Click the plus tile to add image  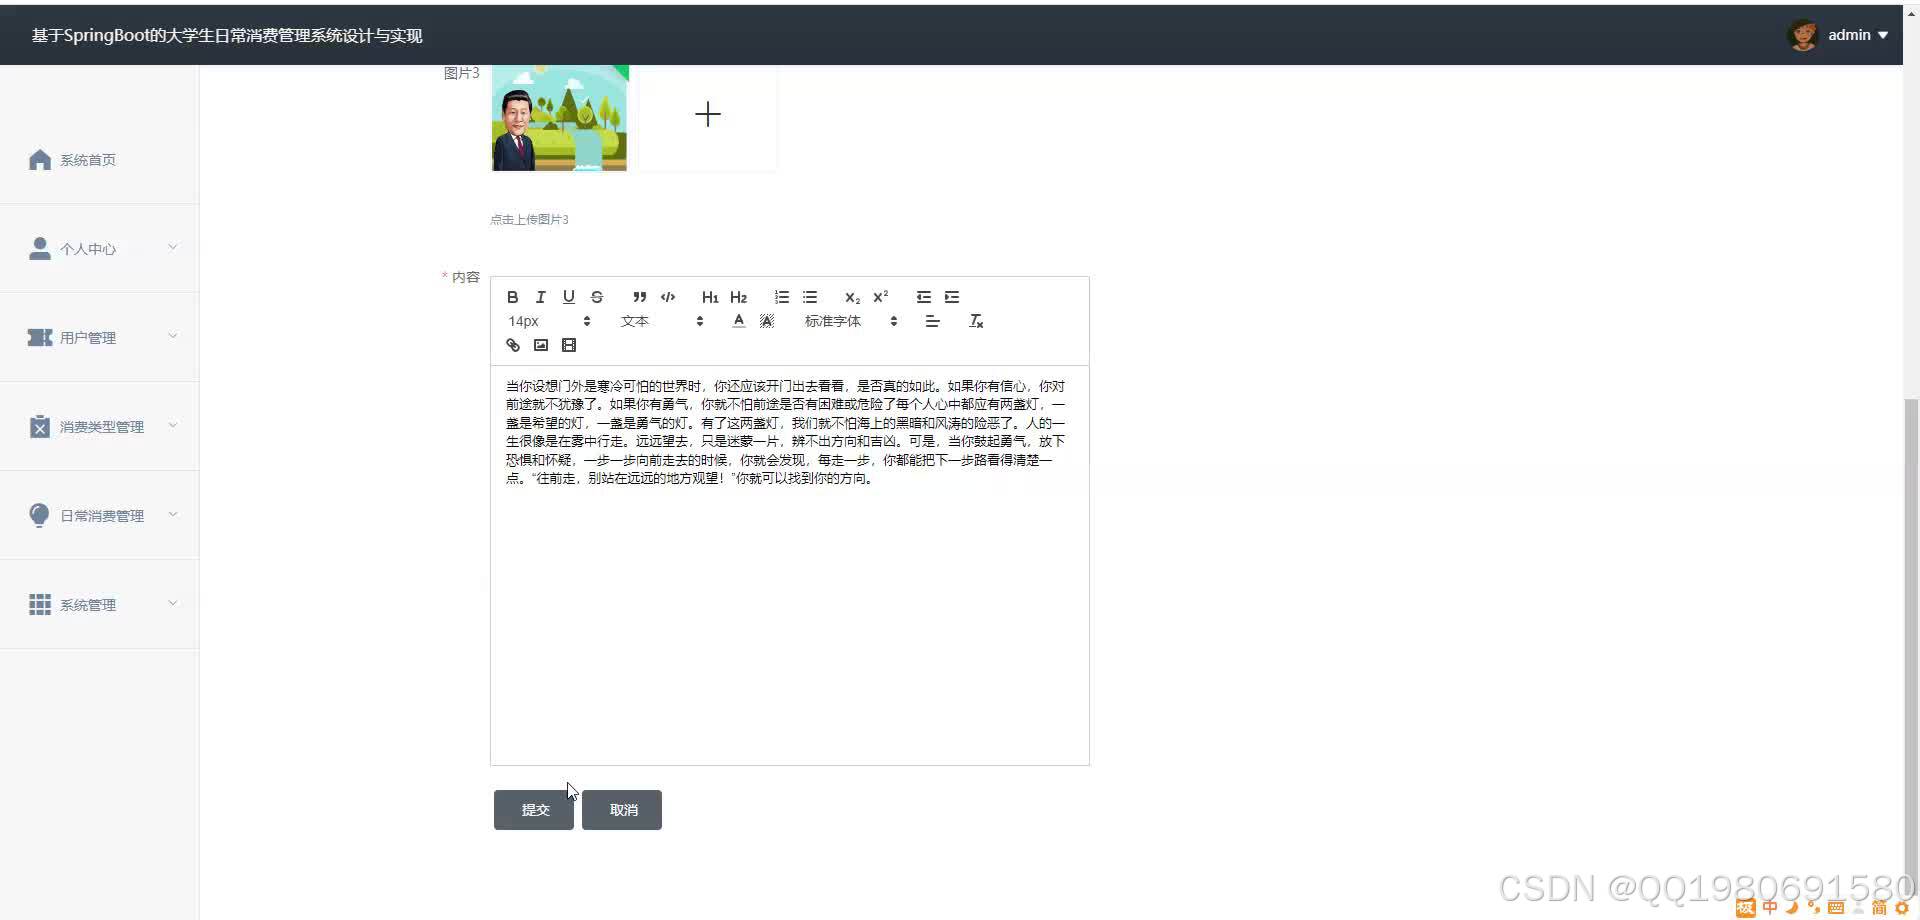tap(707, 113)
